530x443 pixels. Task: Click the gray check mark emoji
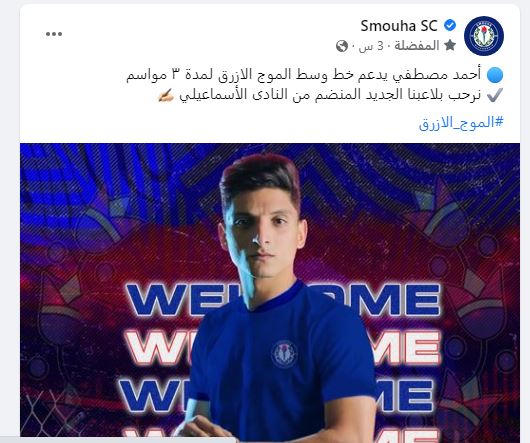(x=495, y=95)
